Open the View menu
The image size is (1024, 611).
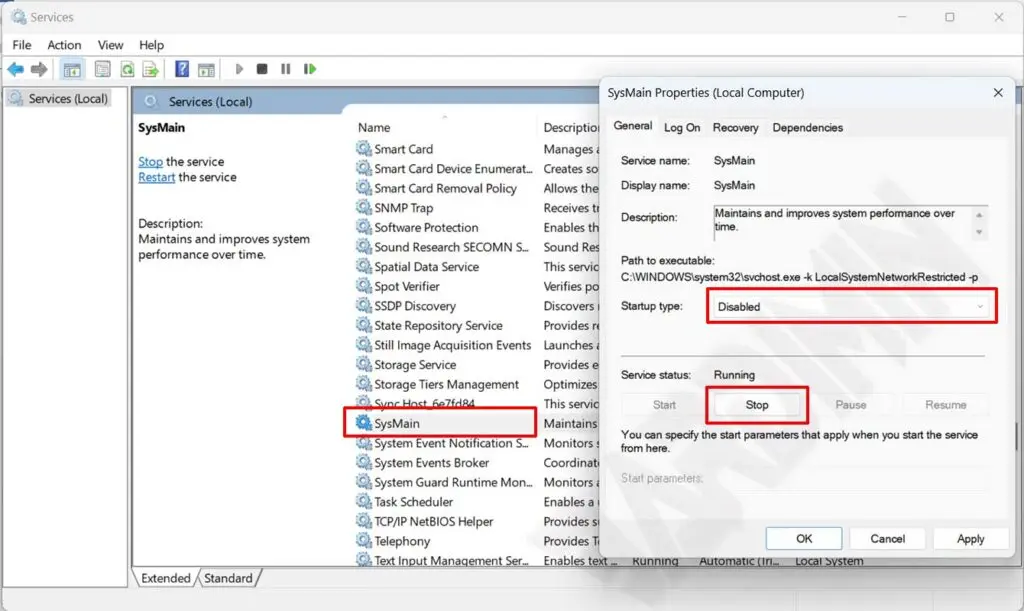click(110, 45)
